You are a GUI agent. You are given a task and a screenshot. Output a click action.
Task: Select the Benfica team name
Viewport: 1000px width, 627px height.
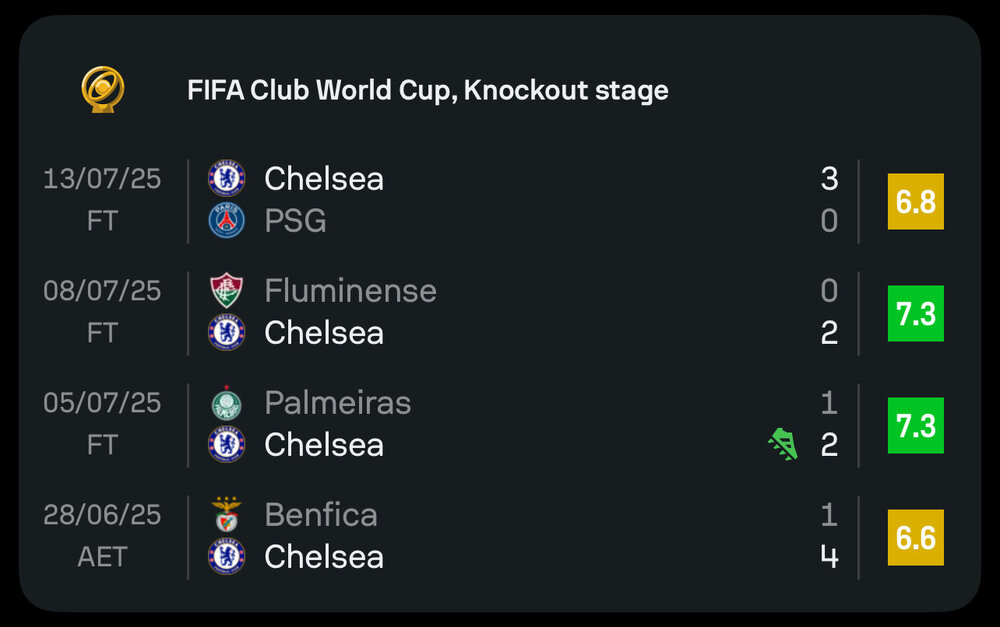click(x=321, y=515)
